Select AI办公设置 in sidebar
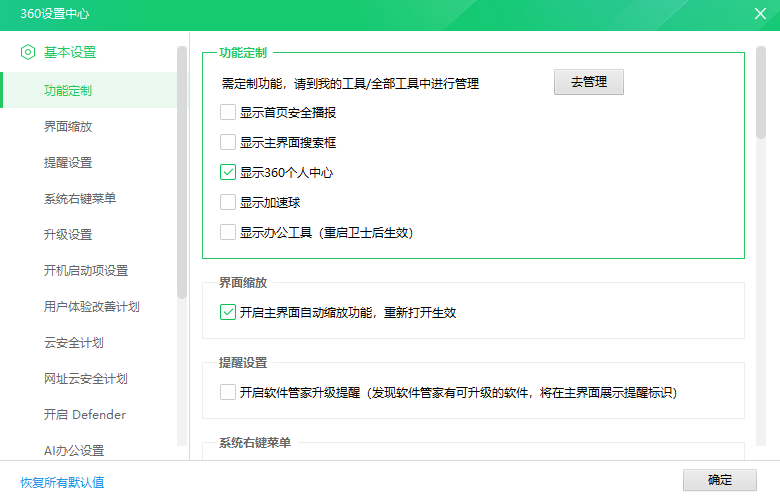 pos(74,451)
